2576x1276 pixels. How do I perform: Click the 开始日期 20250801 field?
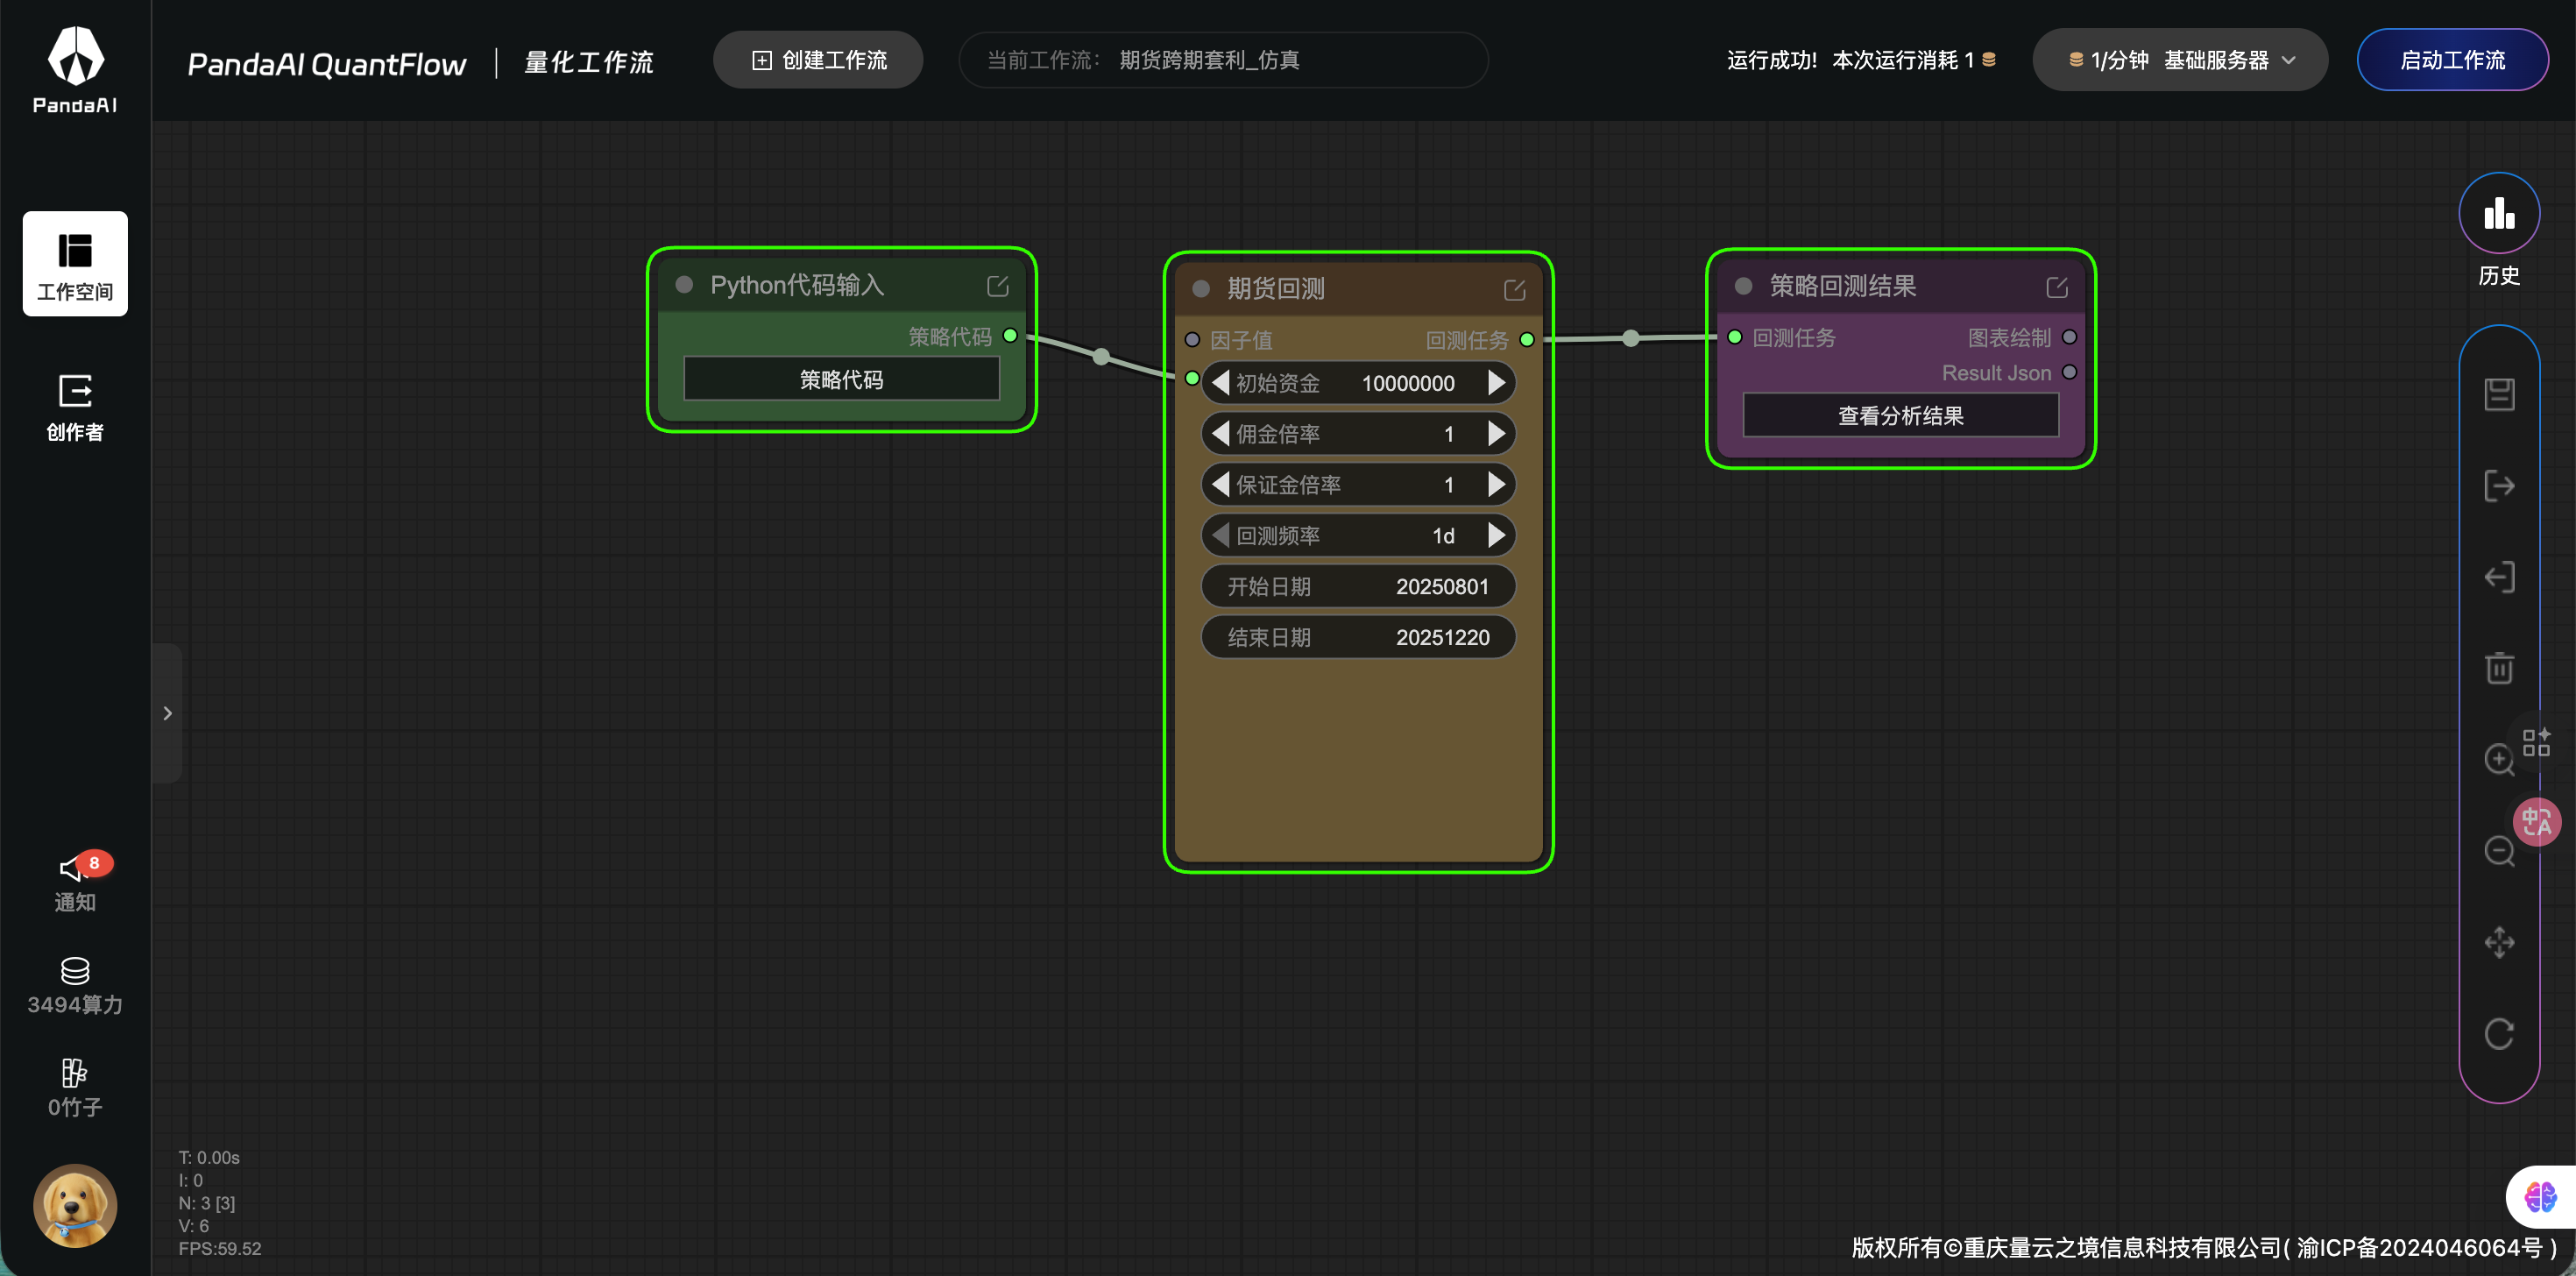click(1358, 587)
